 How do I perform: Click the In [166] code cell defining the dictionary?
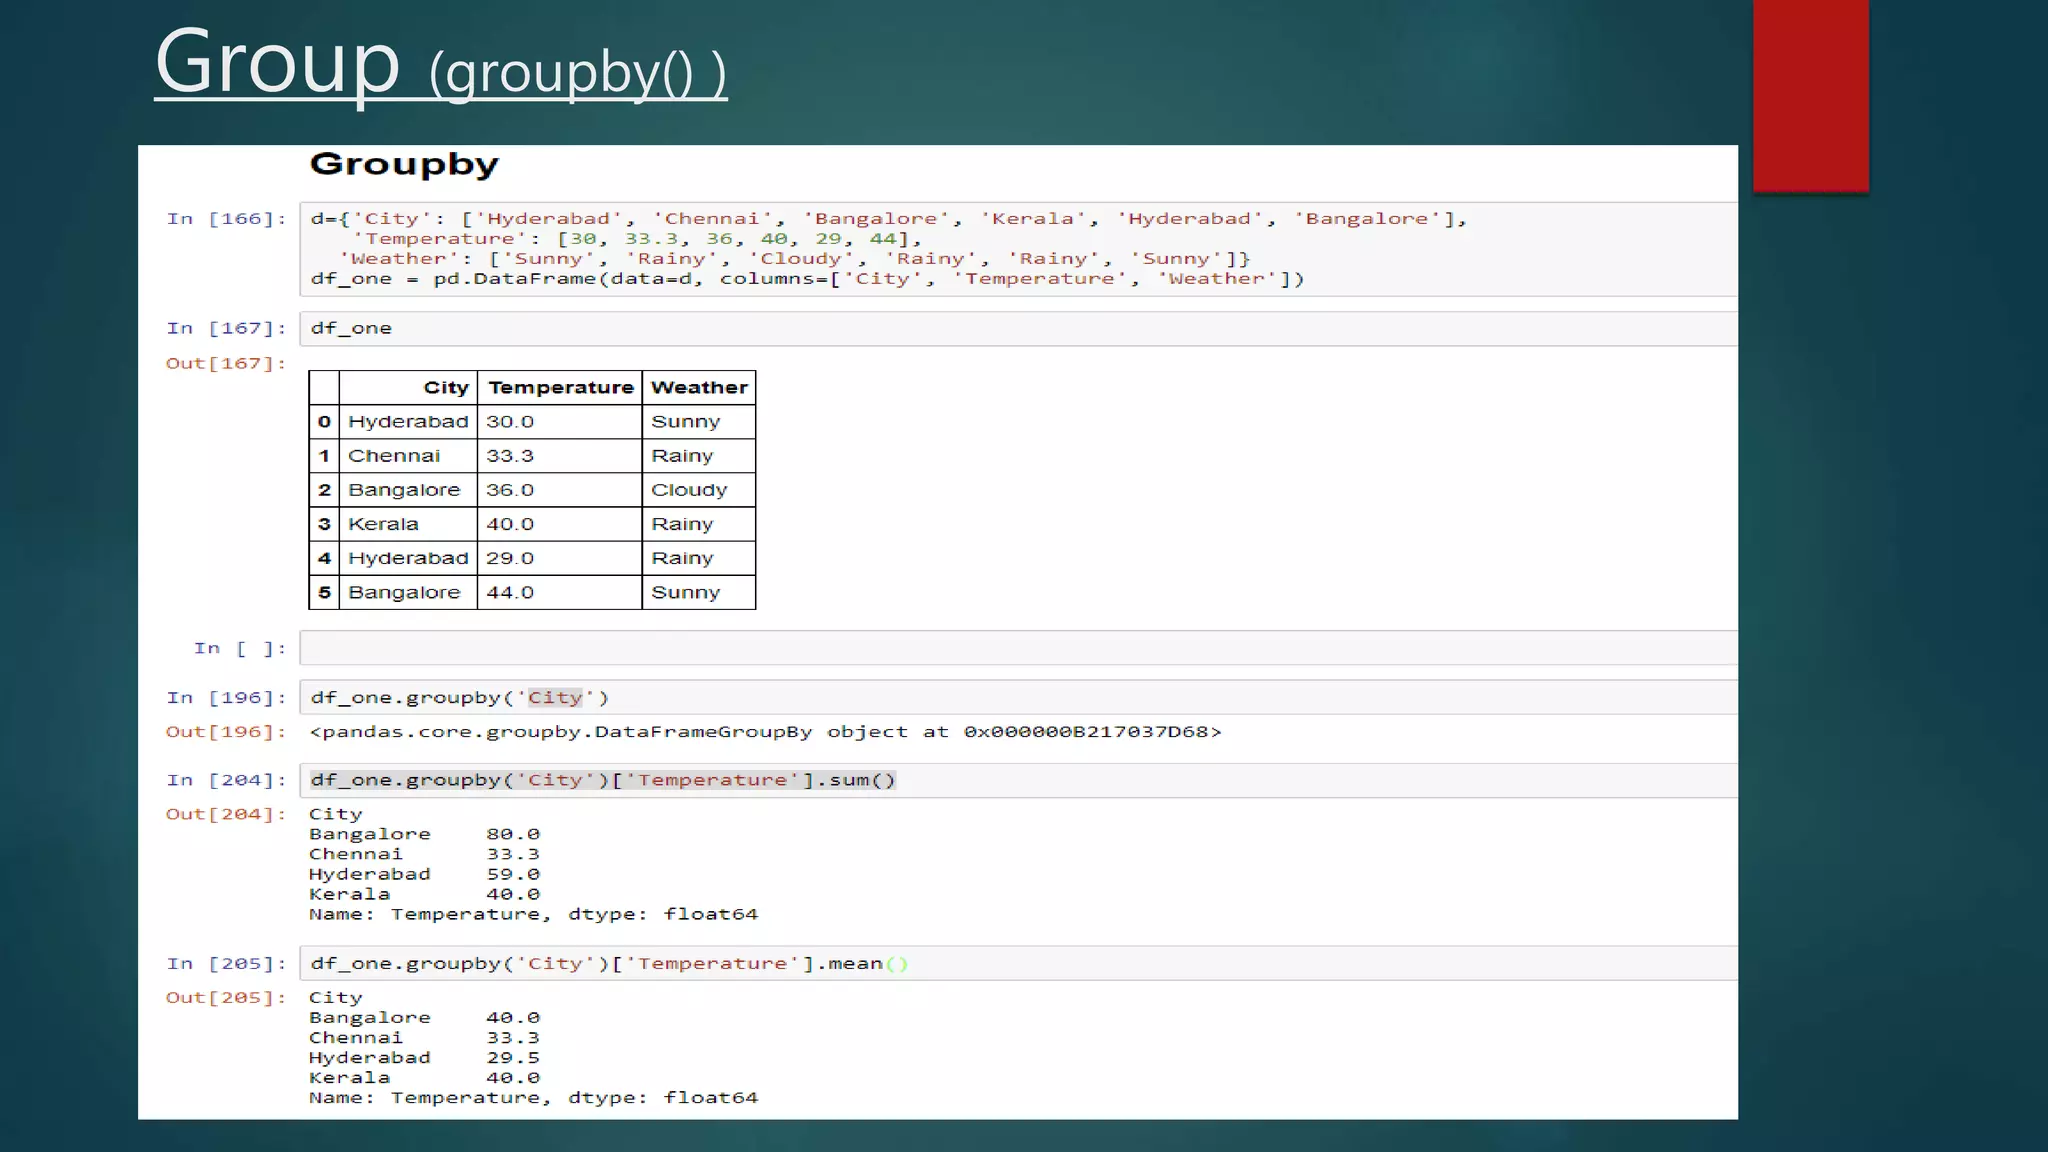click(x=1018, y=249)
